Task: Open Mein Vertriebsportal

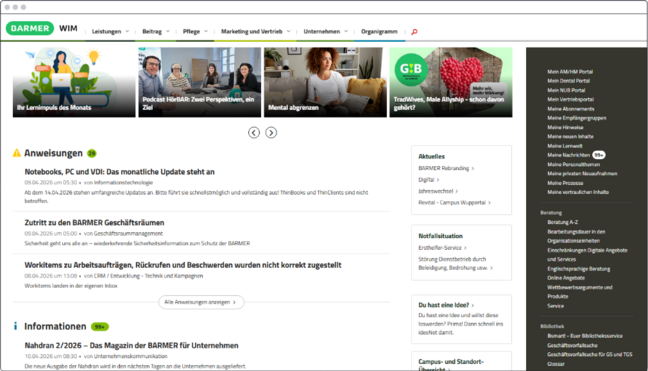Action: pyautogui.click(x=570, y=100)
